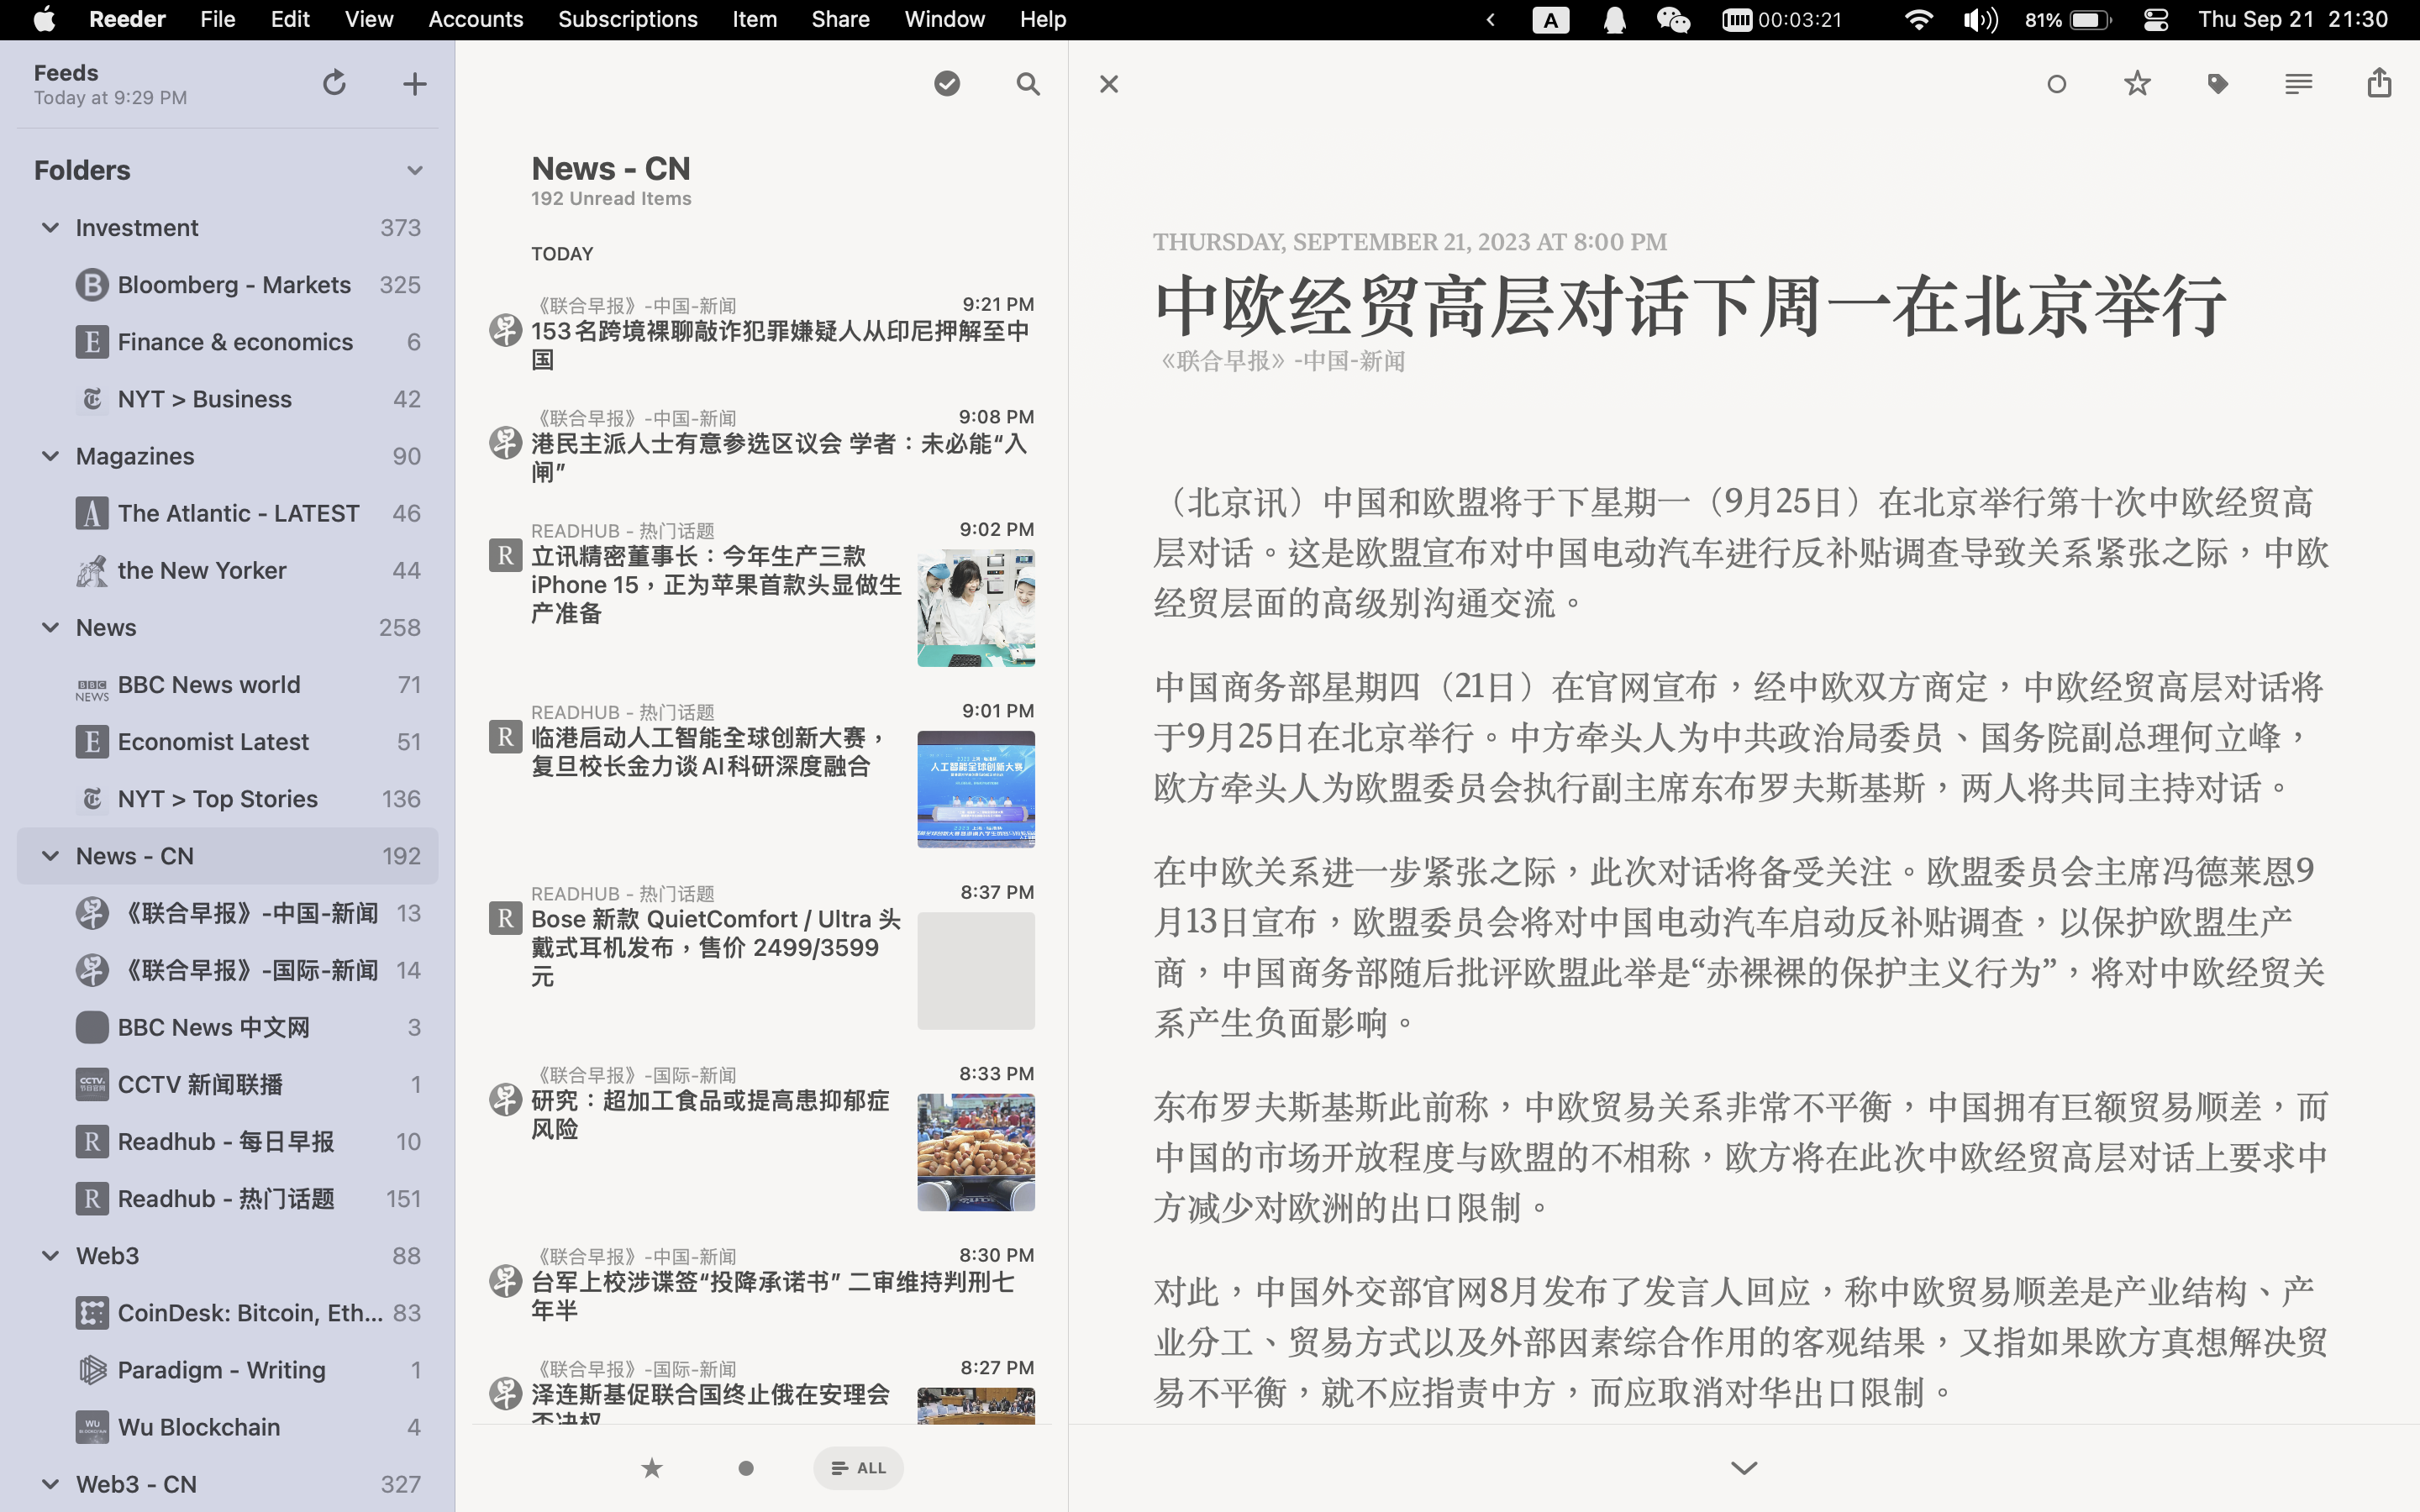Open volume control in menu bar

(1979, 19)
